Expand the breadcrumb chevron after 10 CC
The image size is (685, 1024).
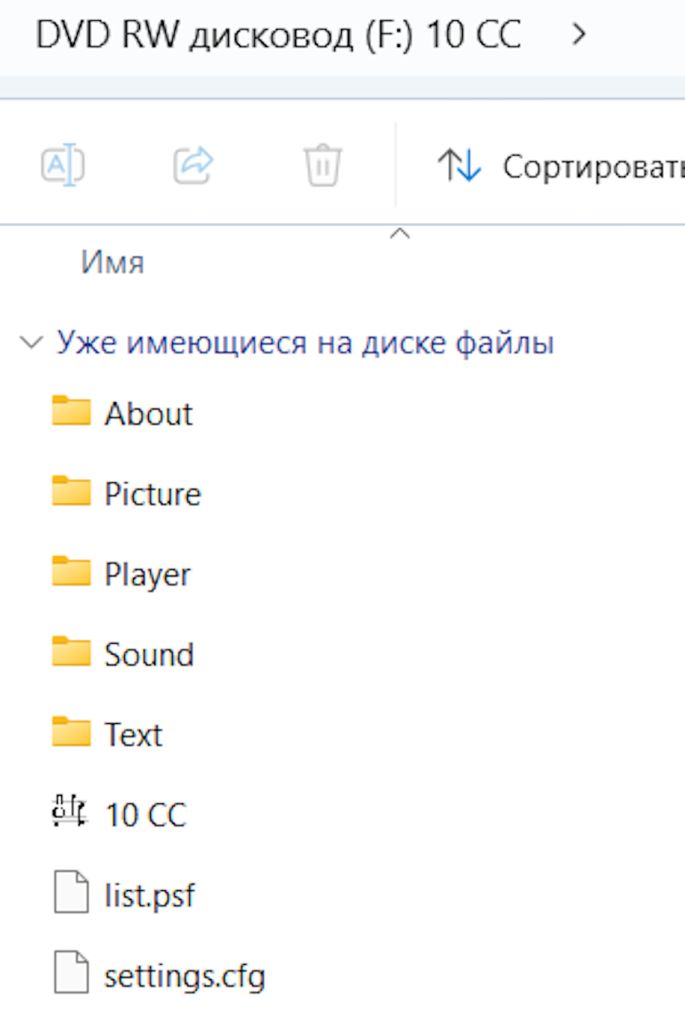(x=579, y=34)
